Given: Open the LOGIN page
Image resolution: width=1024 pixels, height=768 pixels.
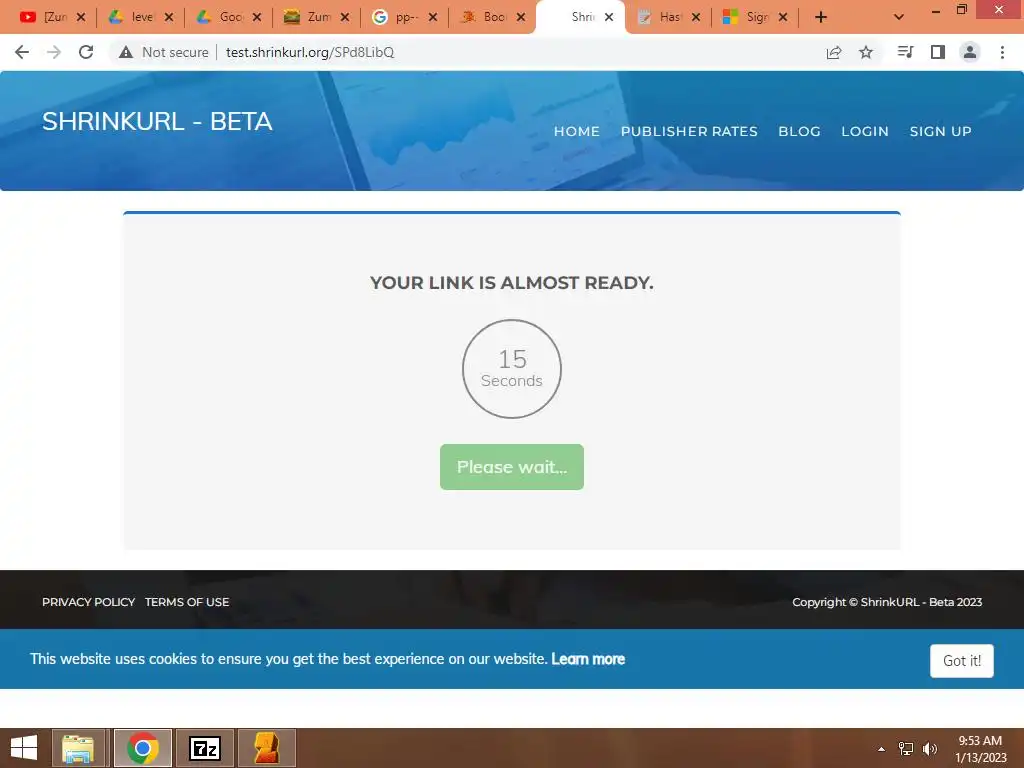Looking at the screenshot, I should pyautogui.click(x=865, y=131).
